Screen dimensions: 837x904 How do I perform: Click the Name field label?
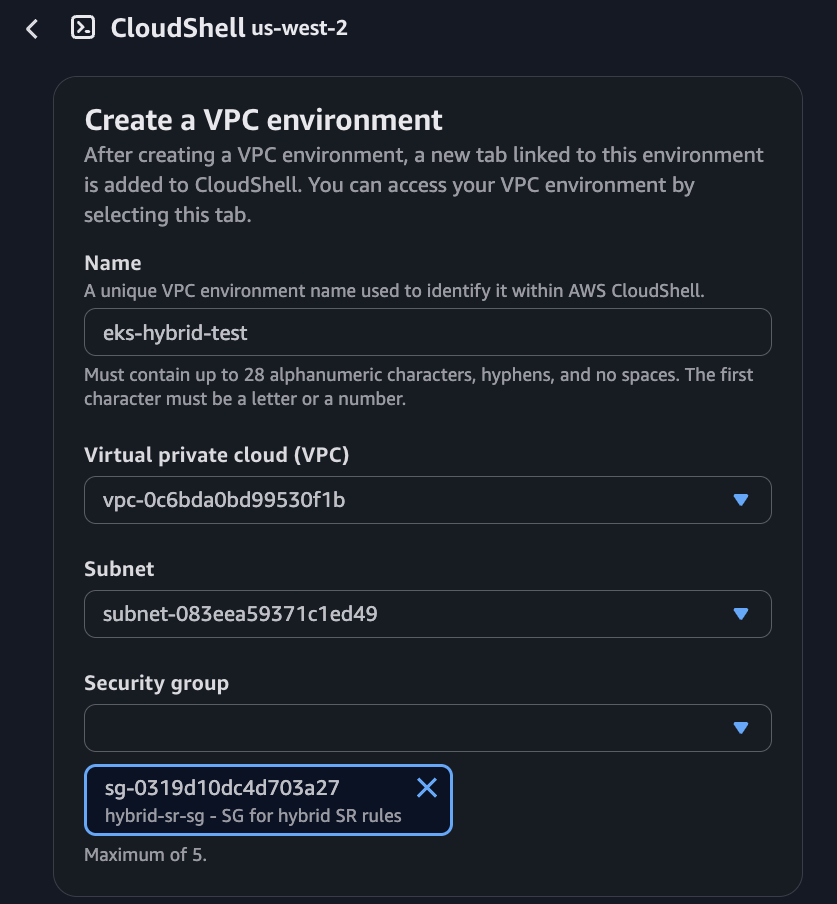112,263
